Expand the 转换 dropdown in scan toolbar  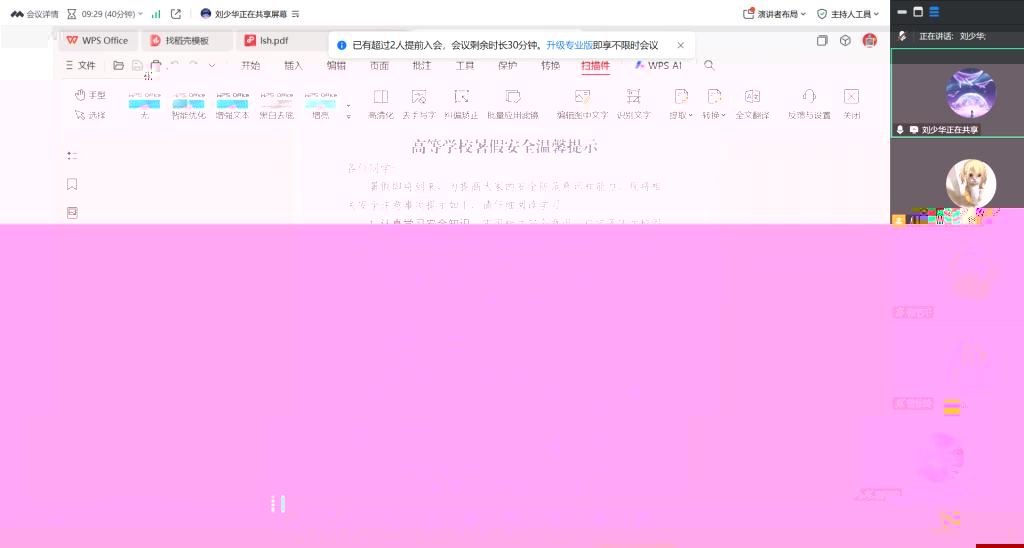pos(714,115)
